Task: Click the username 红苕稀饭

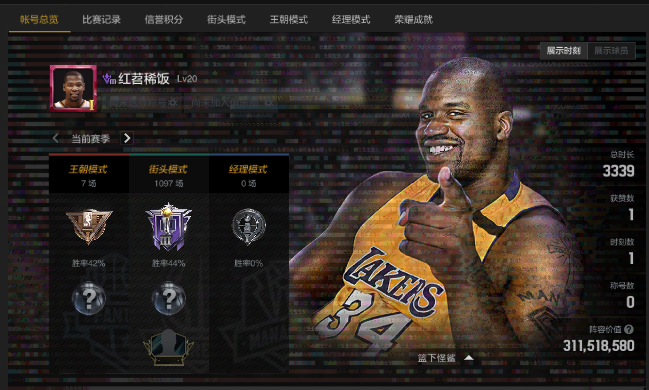Action: coord(144,78)
